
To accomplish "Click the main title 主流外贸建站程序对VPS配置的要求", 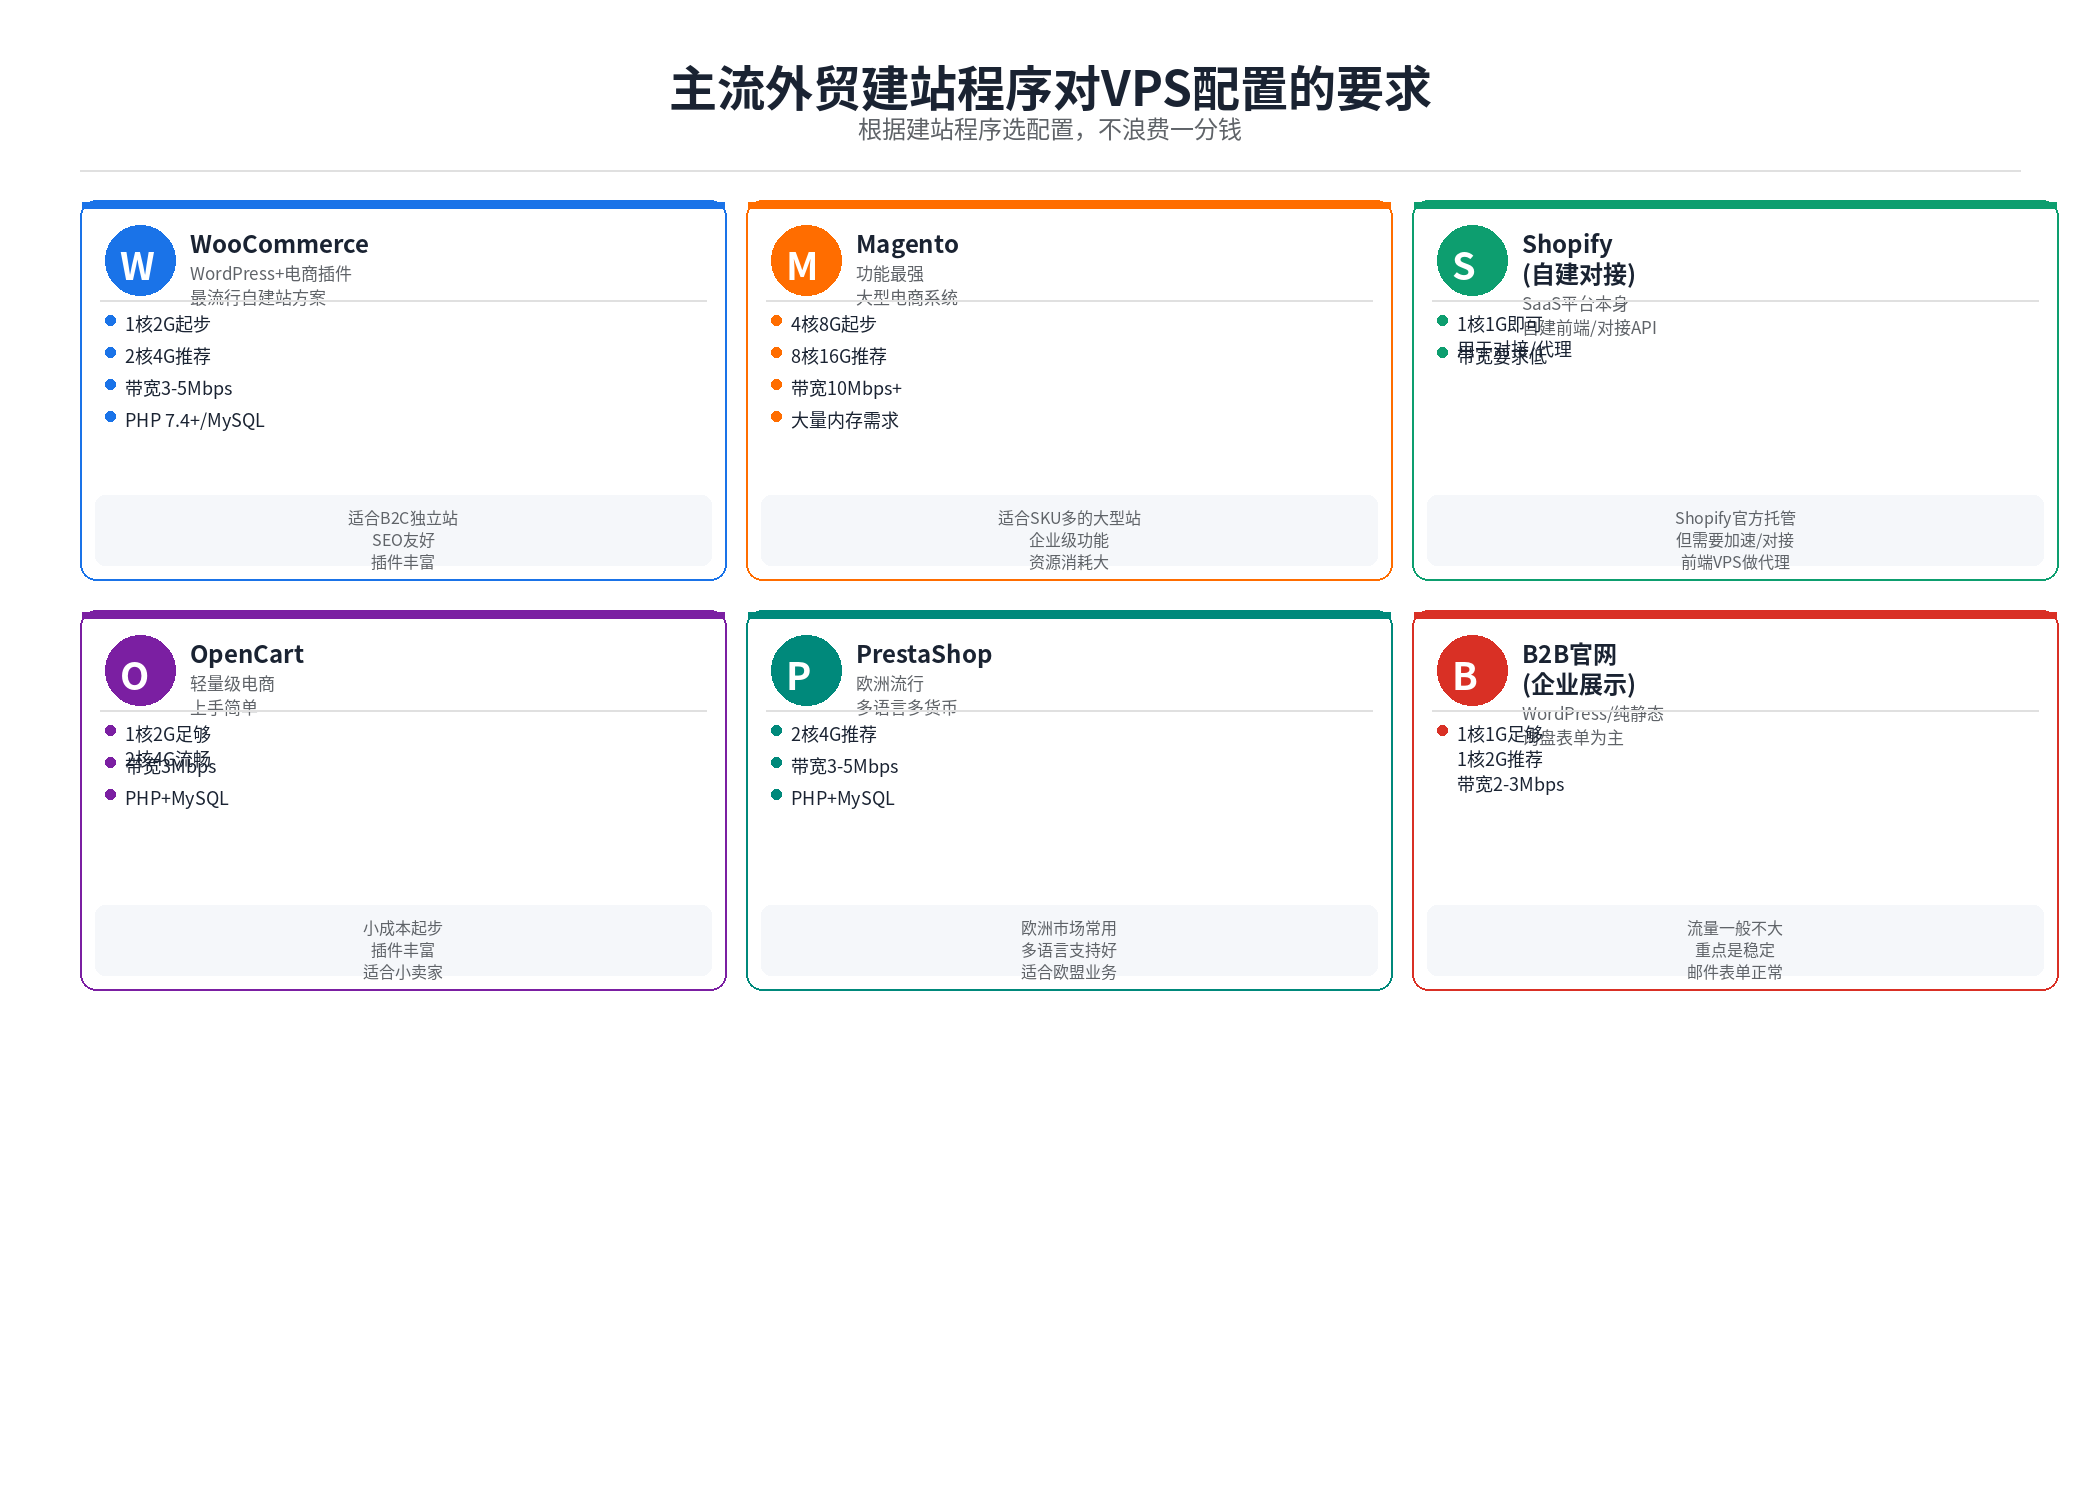I will point(1050,89).
